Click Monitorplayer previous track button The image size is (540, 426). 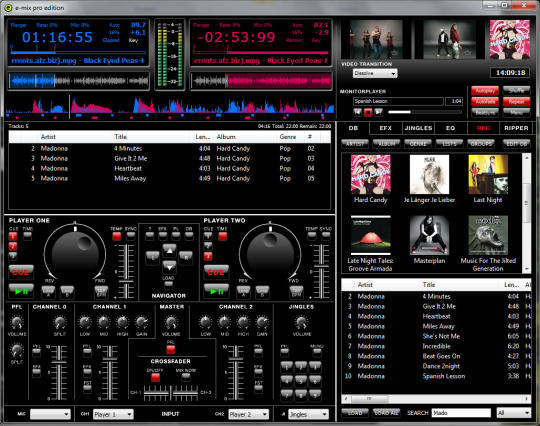[x=358, y=112]
